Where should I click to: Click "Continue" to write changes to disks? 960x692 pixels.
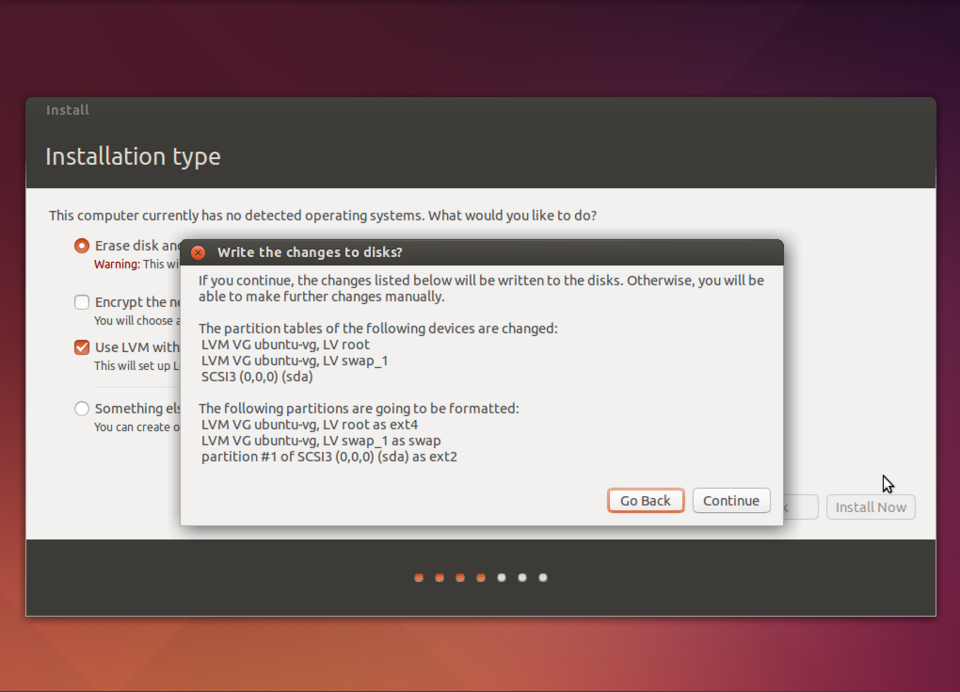[731, 500]
